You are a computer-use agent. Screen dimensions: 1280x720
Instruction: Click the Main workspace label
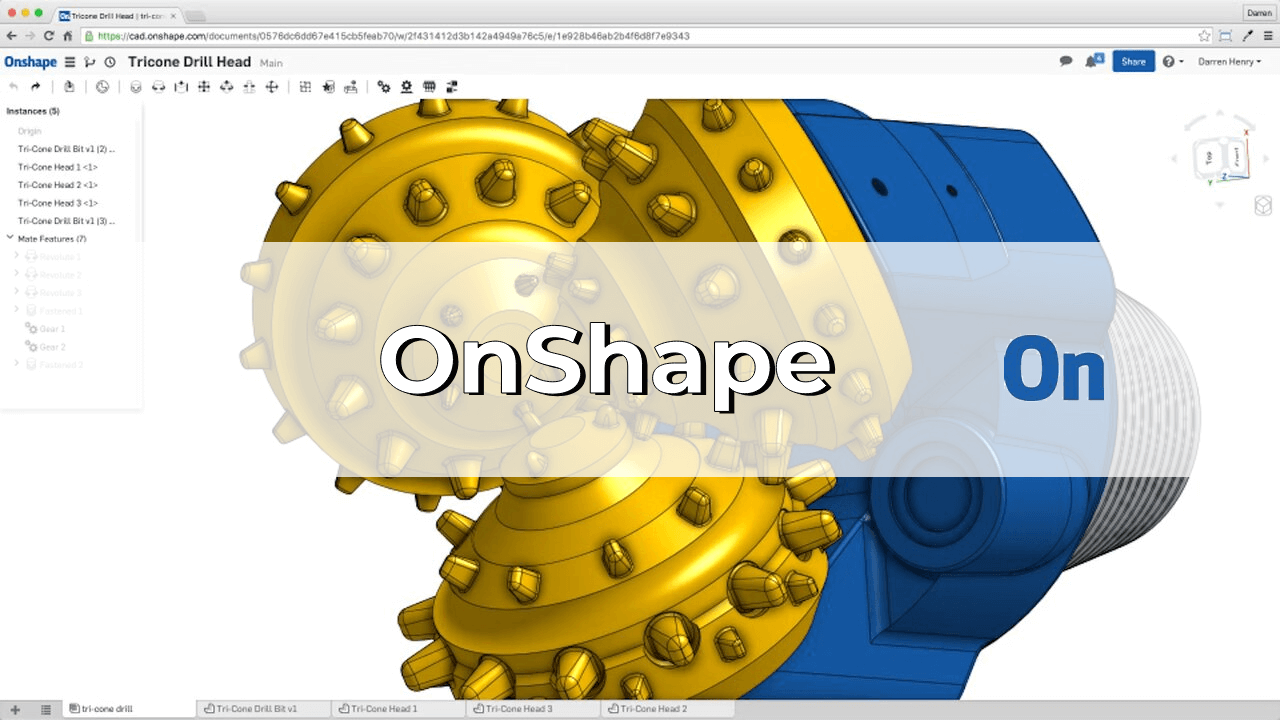(x=271, y=63)
